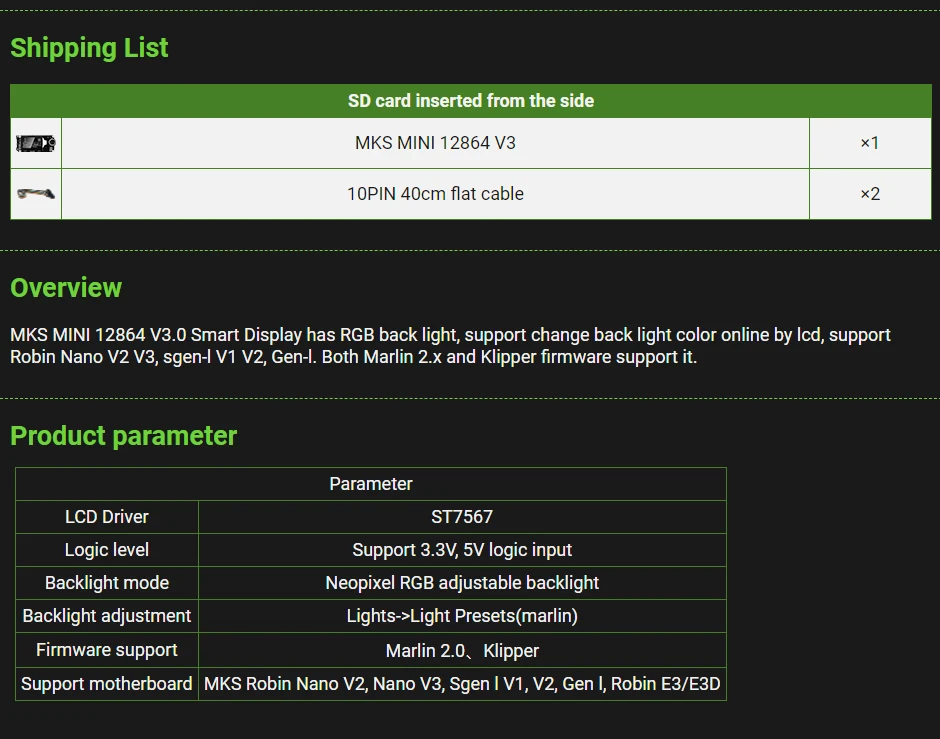
Task: Click the Neopixel RGB adjustable backlight value
Action: coord(462,583)
